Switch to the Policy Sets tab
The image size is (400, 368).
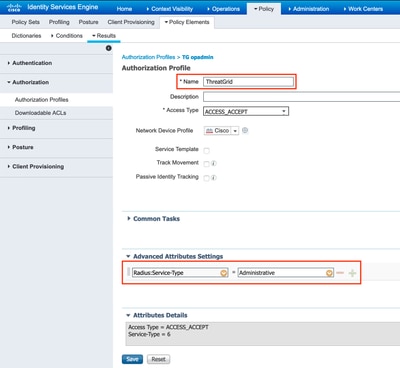(25, 22)
